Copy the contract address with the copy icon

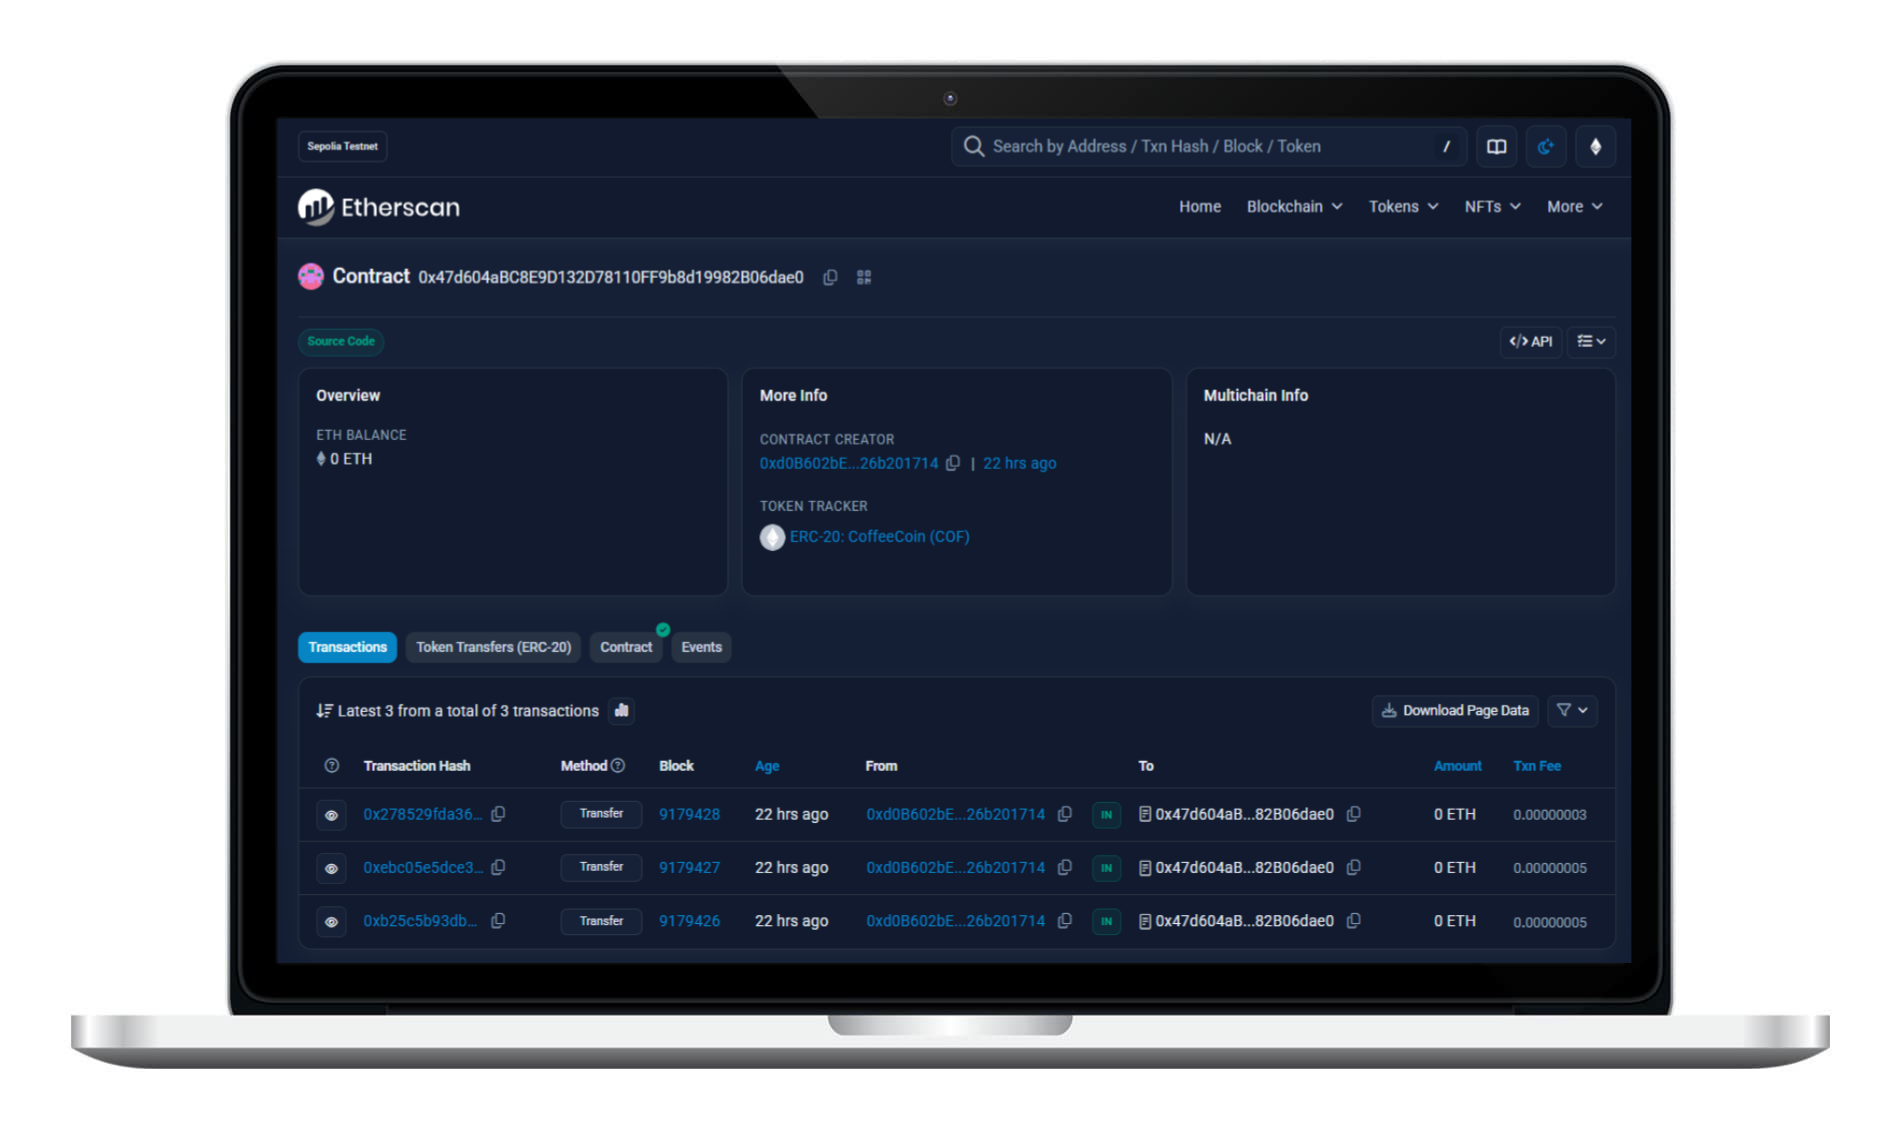tap(830, 277)
